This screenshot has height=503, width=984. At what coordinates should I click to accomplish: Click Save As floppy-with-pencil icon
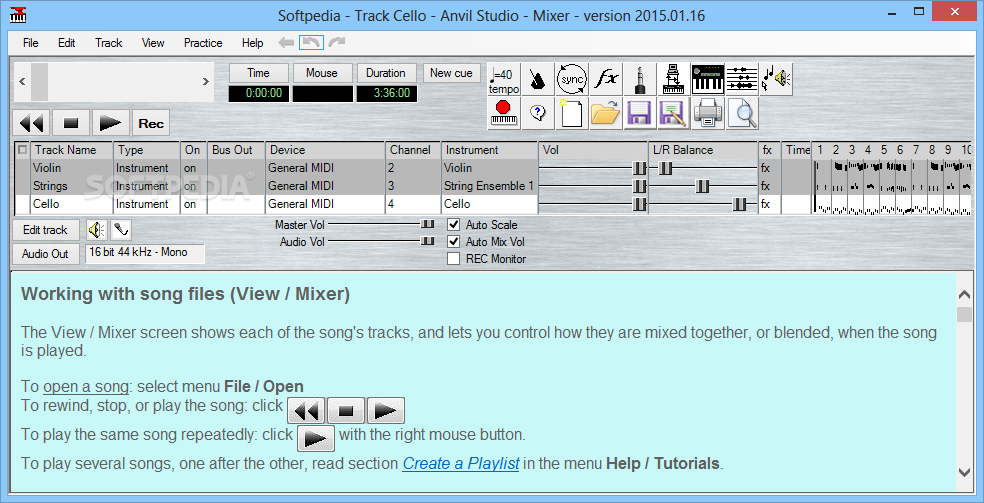[674, 114]
